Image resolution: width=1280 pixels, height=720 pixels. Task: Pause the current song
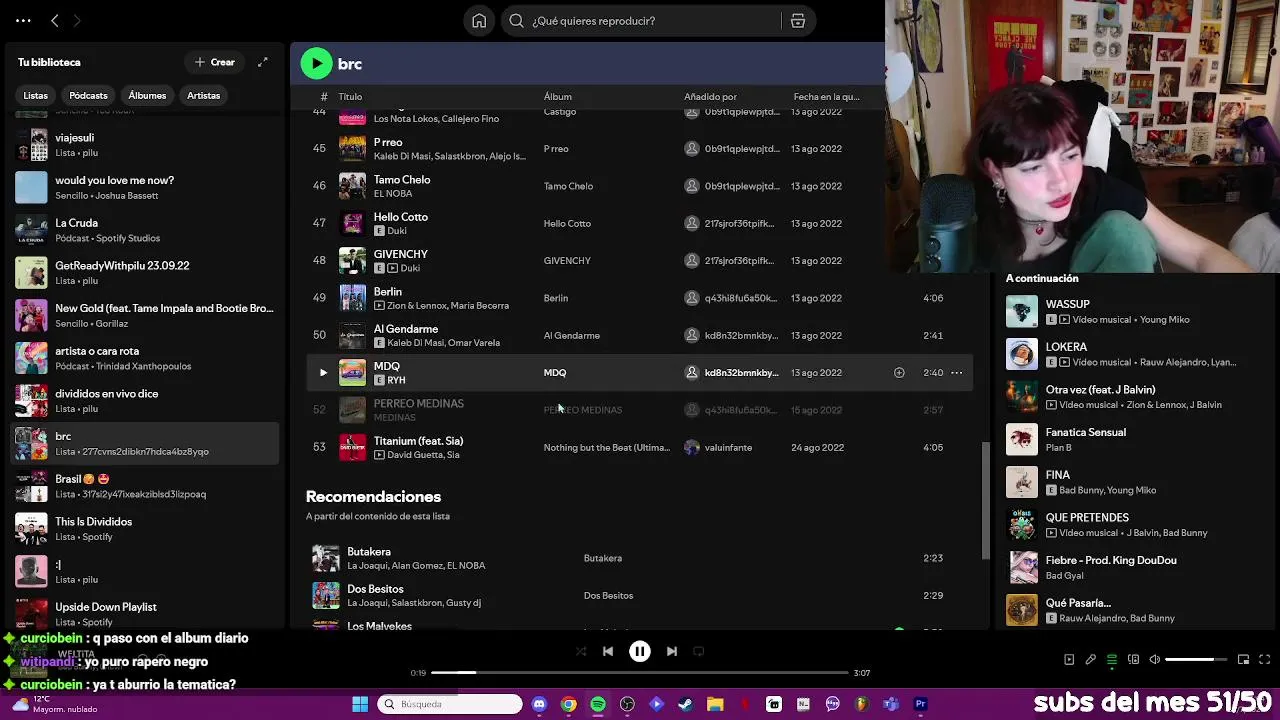pos(640,651)
